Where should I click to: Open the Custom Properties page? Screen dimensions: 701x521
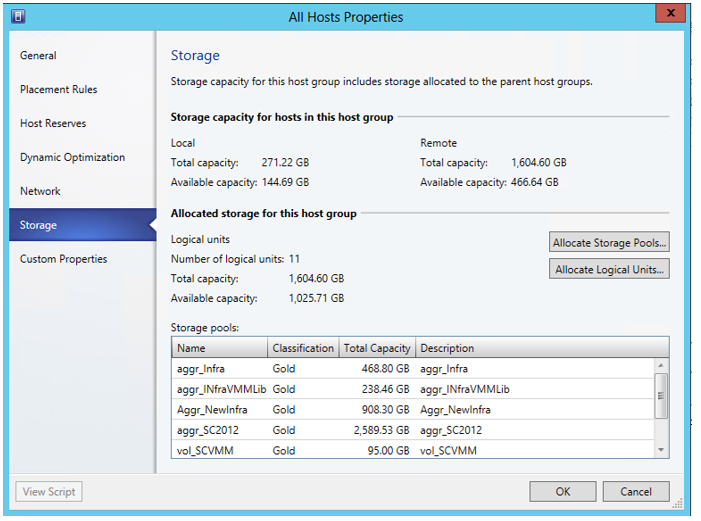(63, 260)
